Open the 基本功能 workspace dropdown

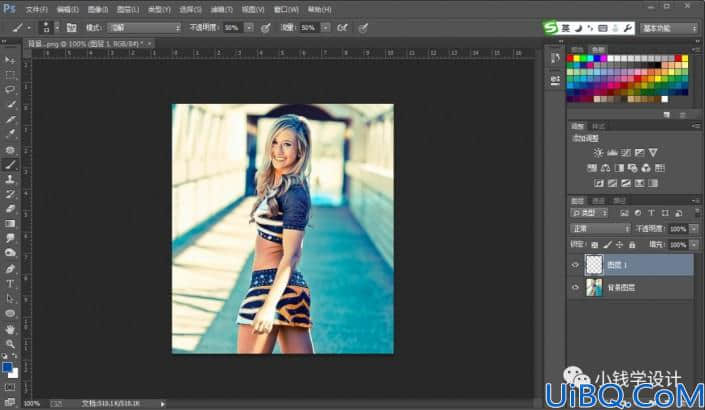pos(669,28)
